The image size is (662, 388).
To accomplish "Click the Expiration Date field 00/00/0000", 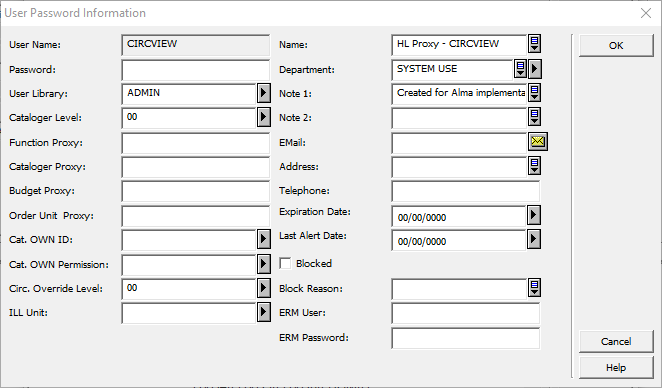I will 459,216.
